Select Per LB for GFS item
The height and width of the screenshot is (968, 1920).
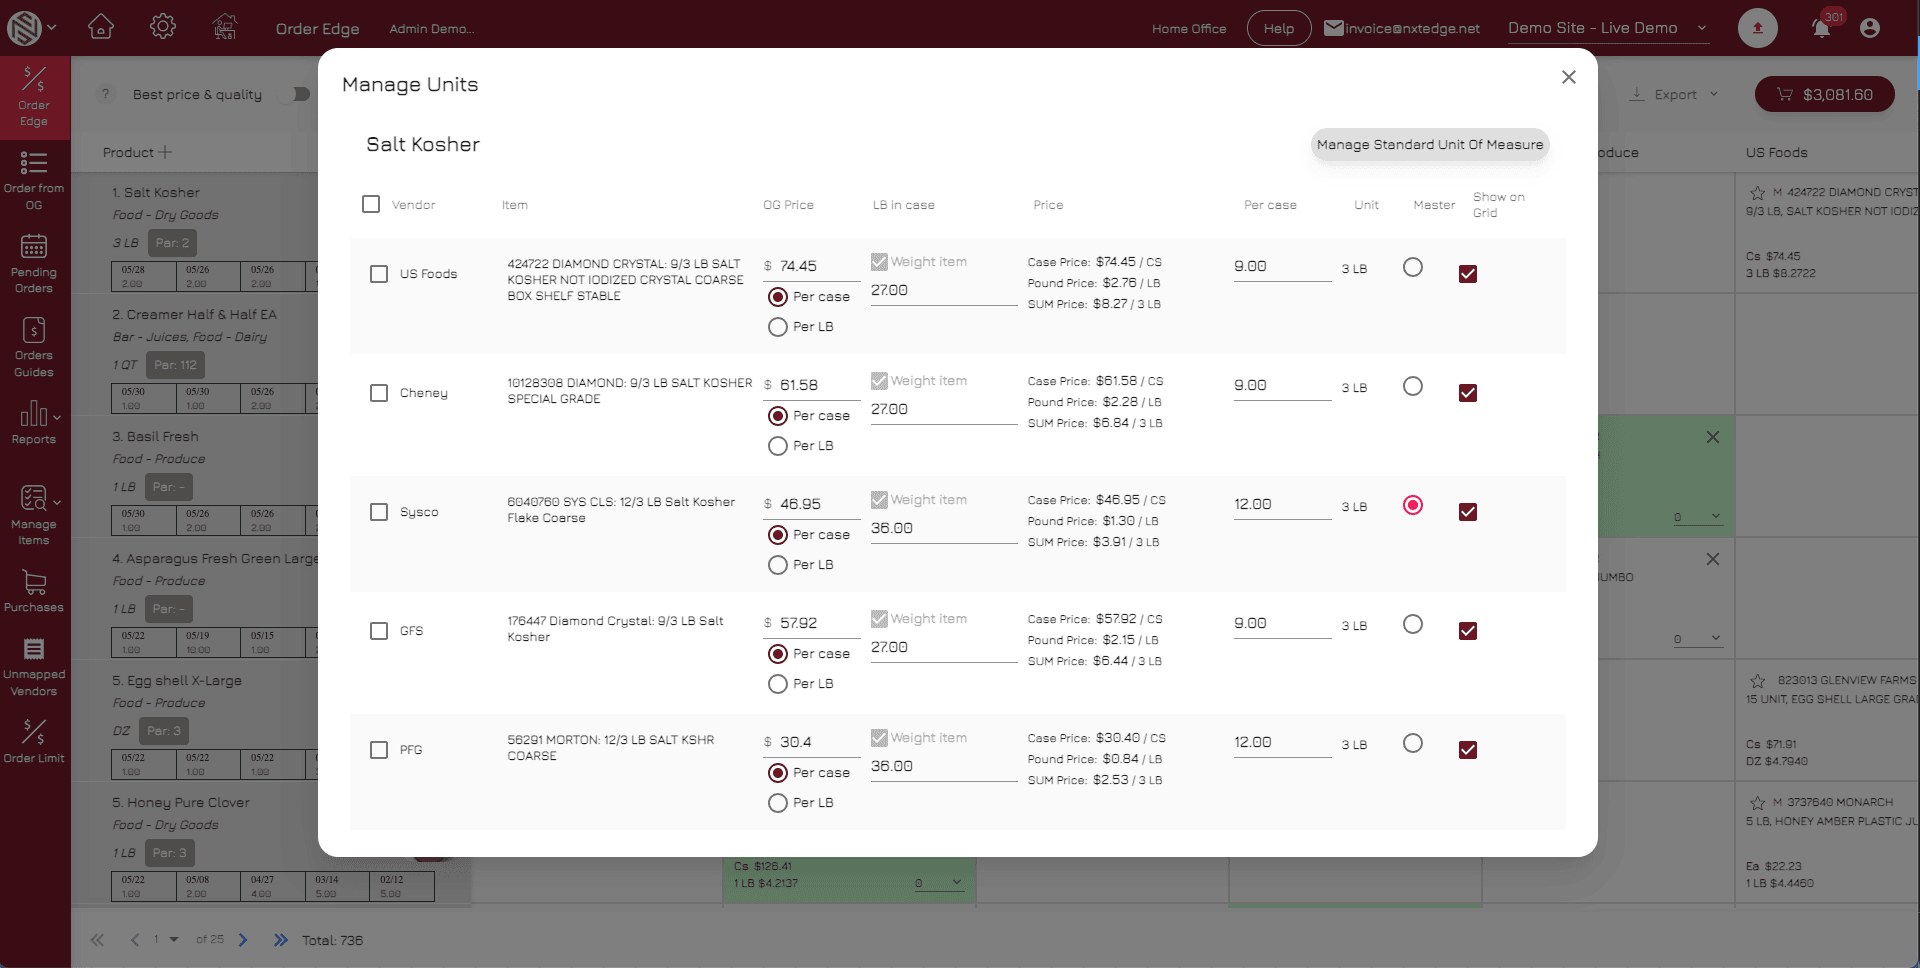click(777, 684)
